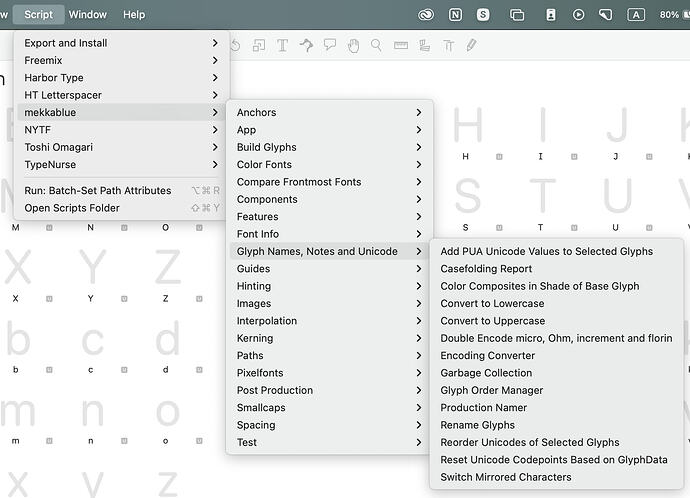
Task: Click the small icon beside the Z label
Action: point(199,299)
